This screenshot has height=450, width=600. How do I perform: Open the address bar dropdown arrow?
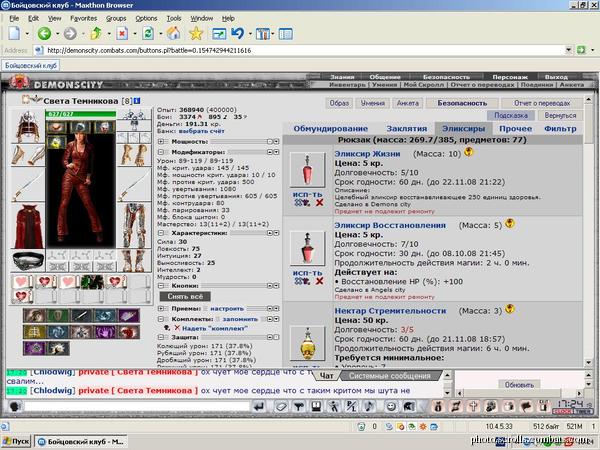pyautogui.click(x=569, y=50)
